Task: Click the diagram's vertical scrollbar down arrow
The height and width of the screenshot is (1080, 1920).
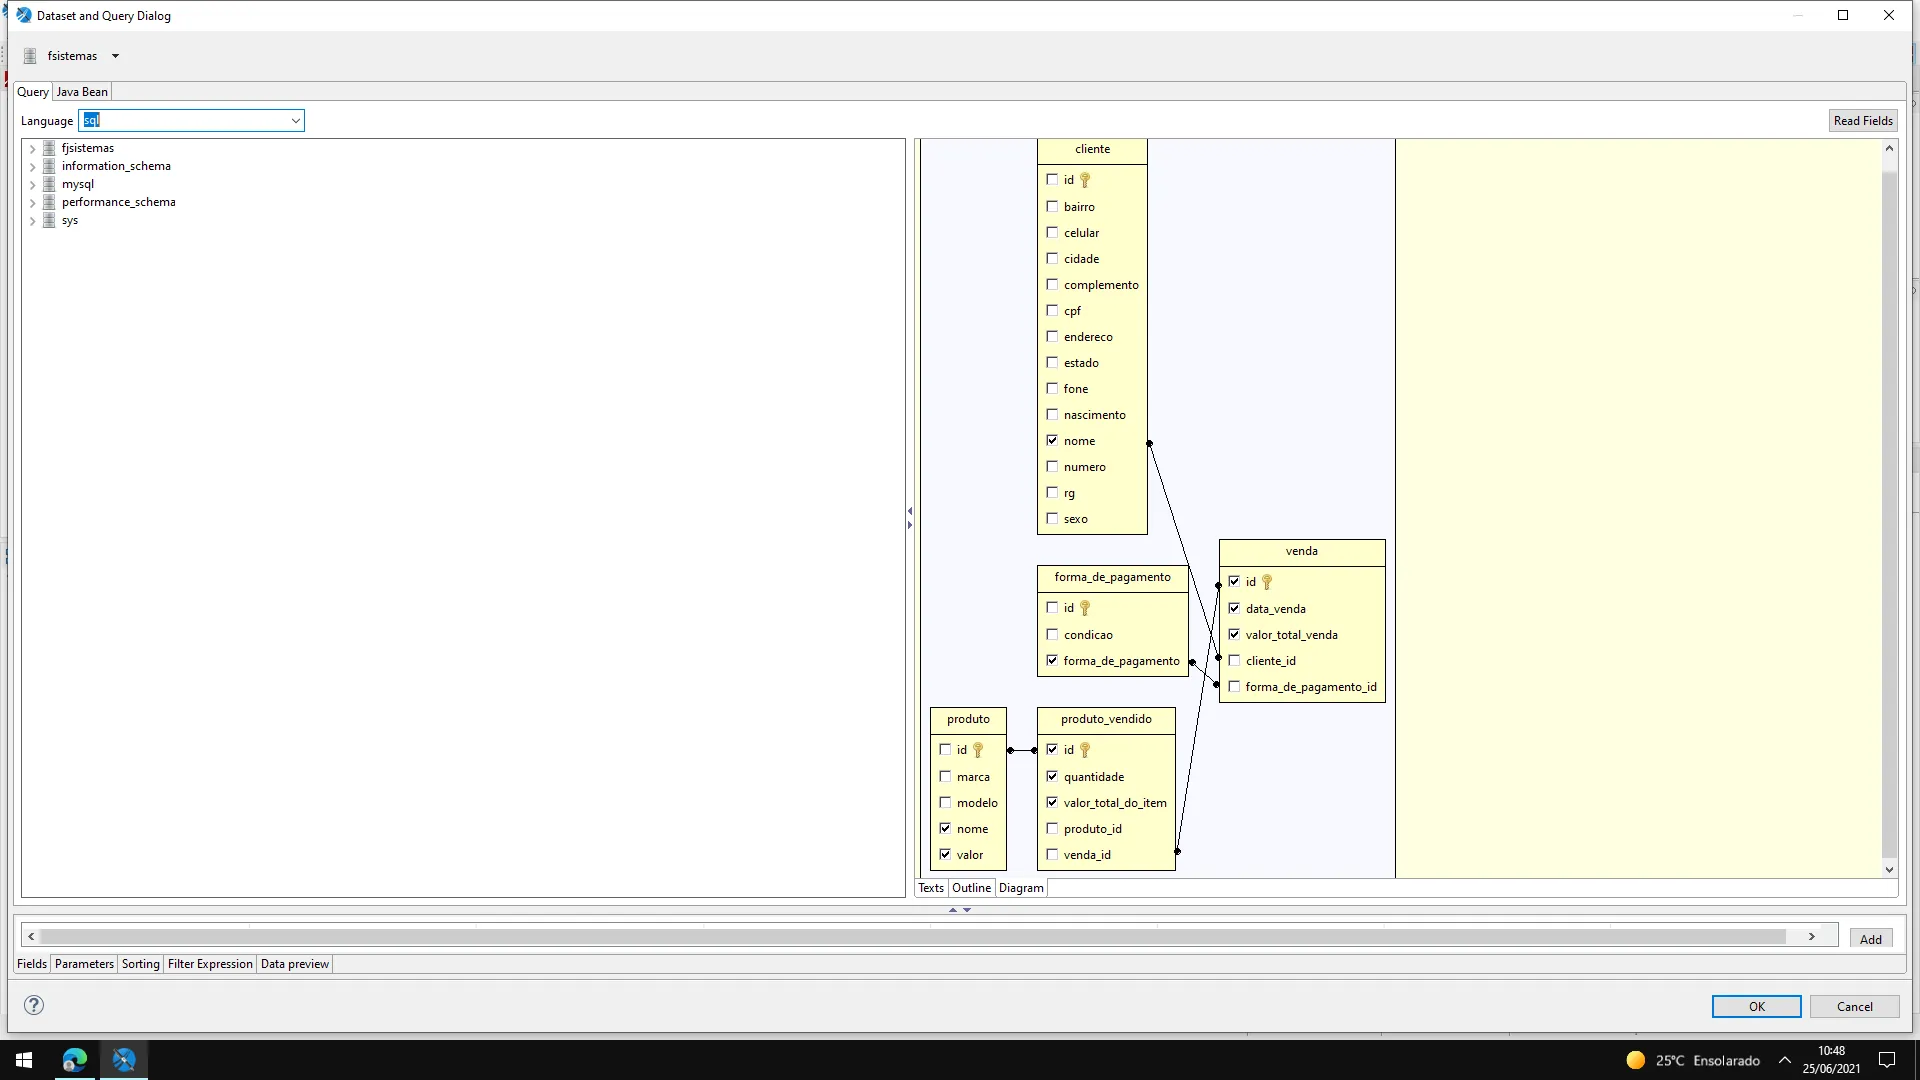Action: 1889,869
